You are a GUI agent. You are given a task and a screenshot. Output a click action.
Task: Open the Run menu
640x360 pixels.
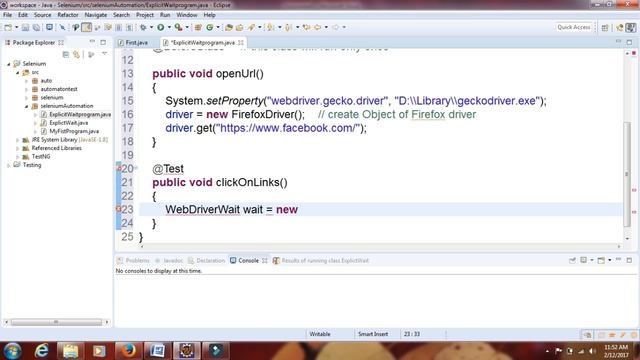165,15
